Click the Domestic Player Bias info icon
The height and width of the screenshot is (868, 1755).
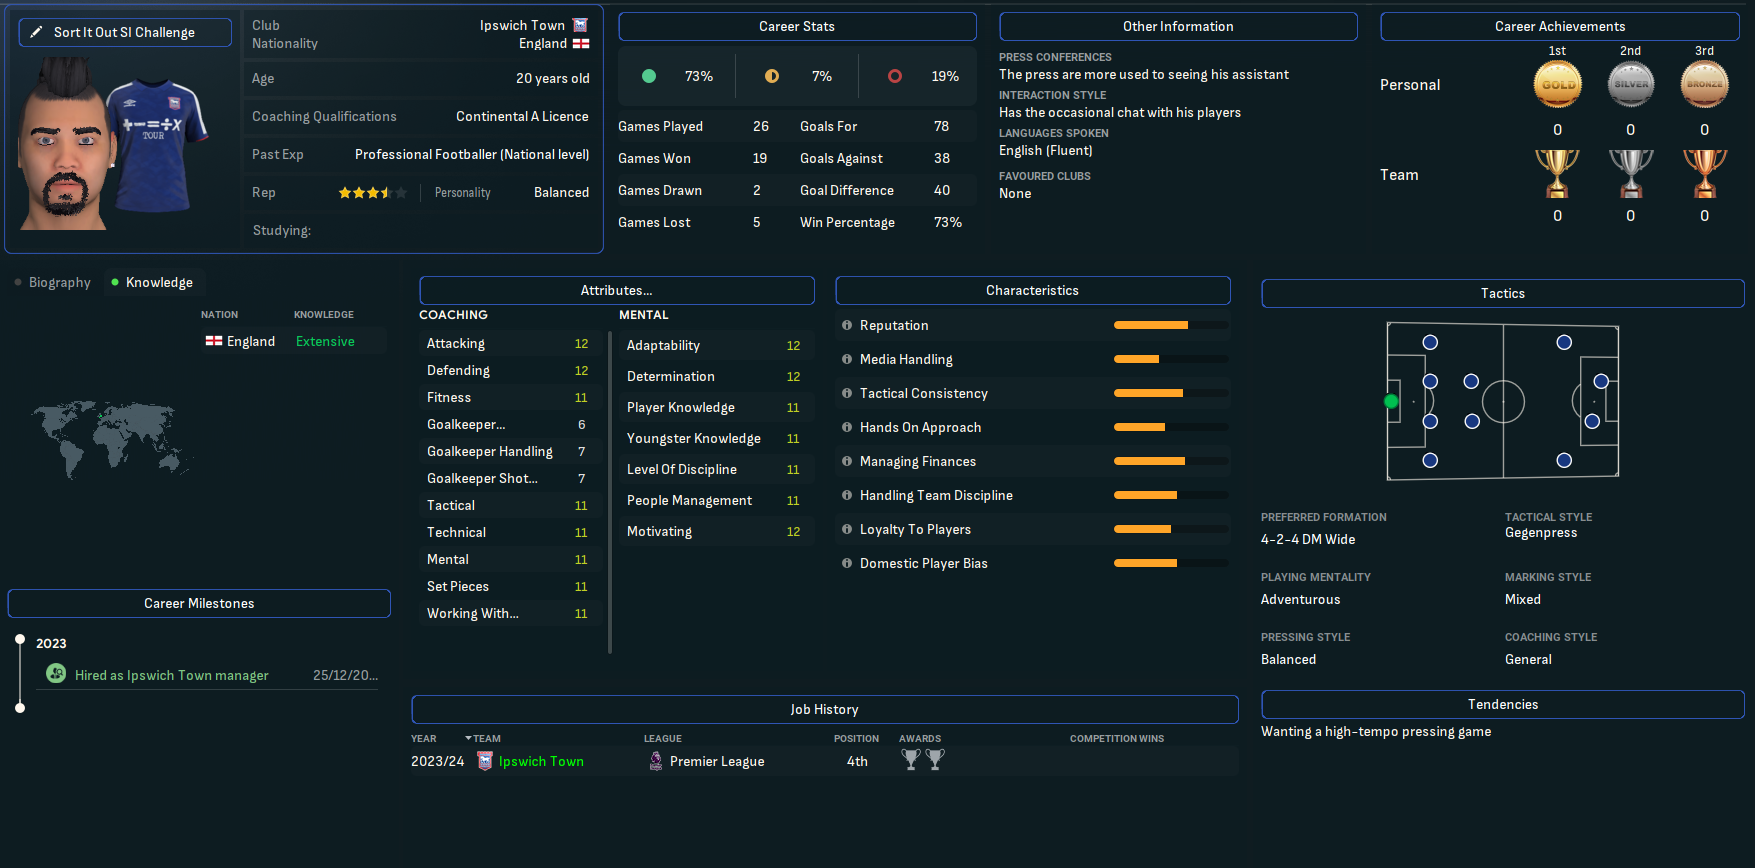[x=847, y=563]
